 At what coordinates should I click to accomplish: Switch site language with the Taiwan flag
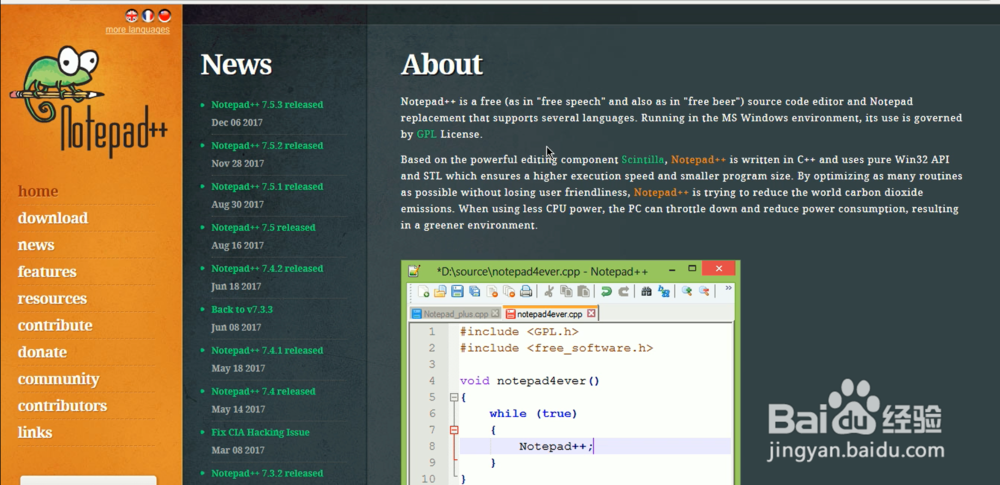[x=165, y=15]
